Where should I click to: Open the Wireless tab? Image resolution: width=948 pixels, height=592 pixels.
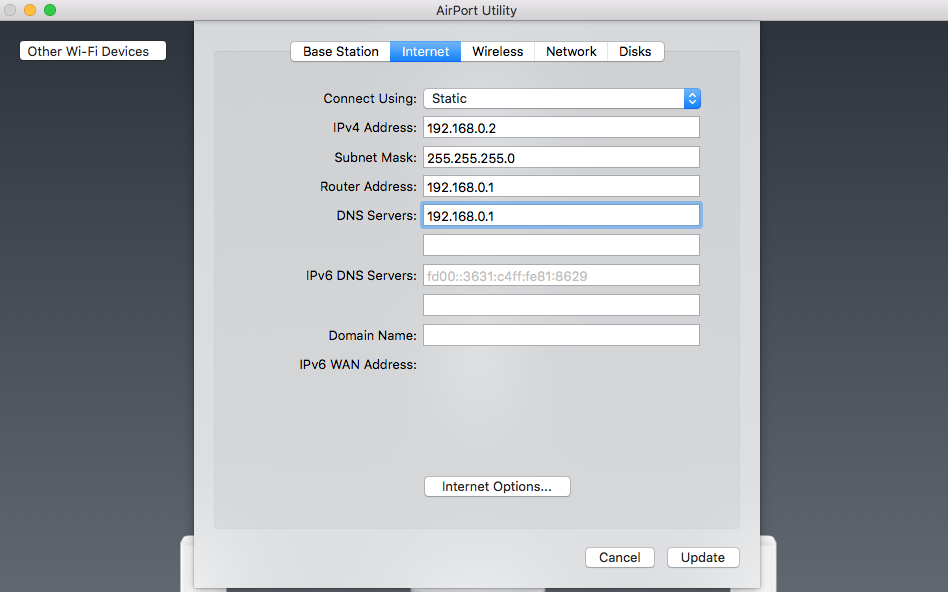pos(498,51)
